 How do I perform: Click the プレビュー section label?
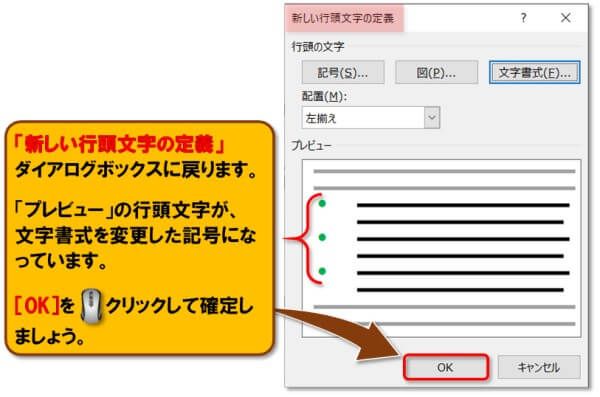point(311,145)
